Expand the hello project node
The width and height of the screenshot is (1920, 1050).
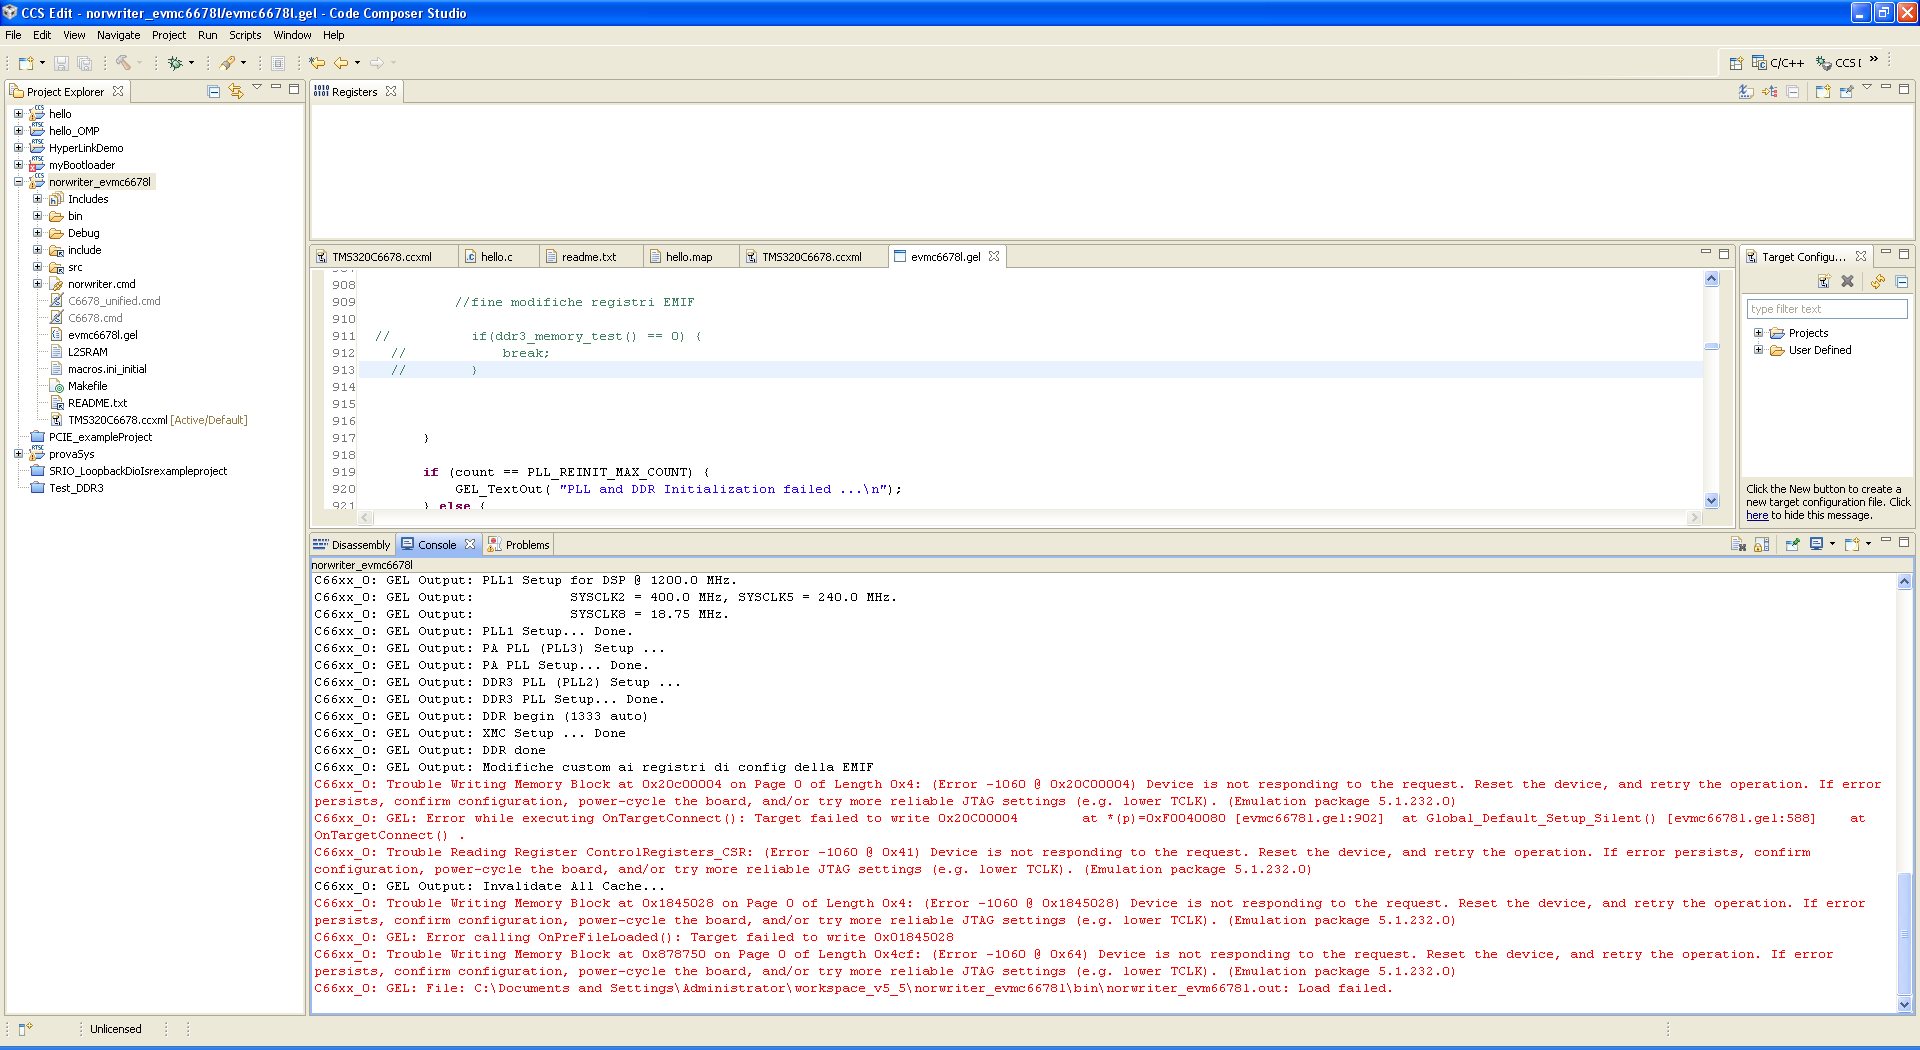18,114
